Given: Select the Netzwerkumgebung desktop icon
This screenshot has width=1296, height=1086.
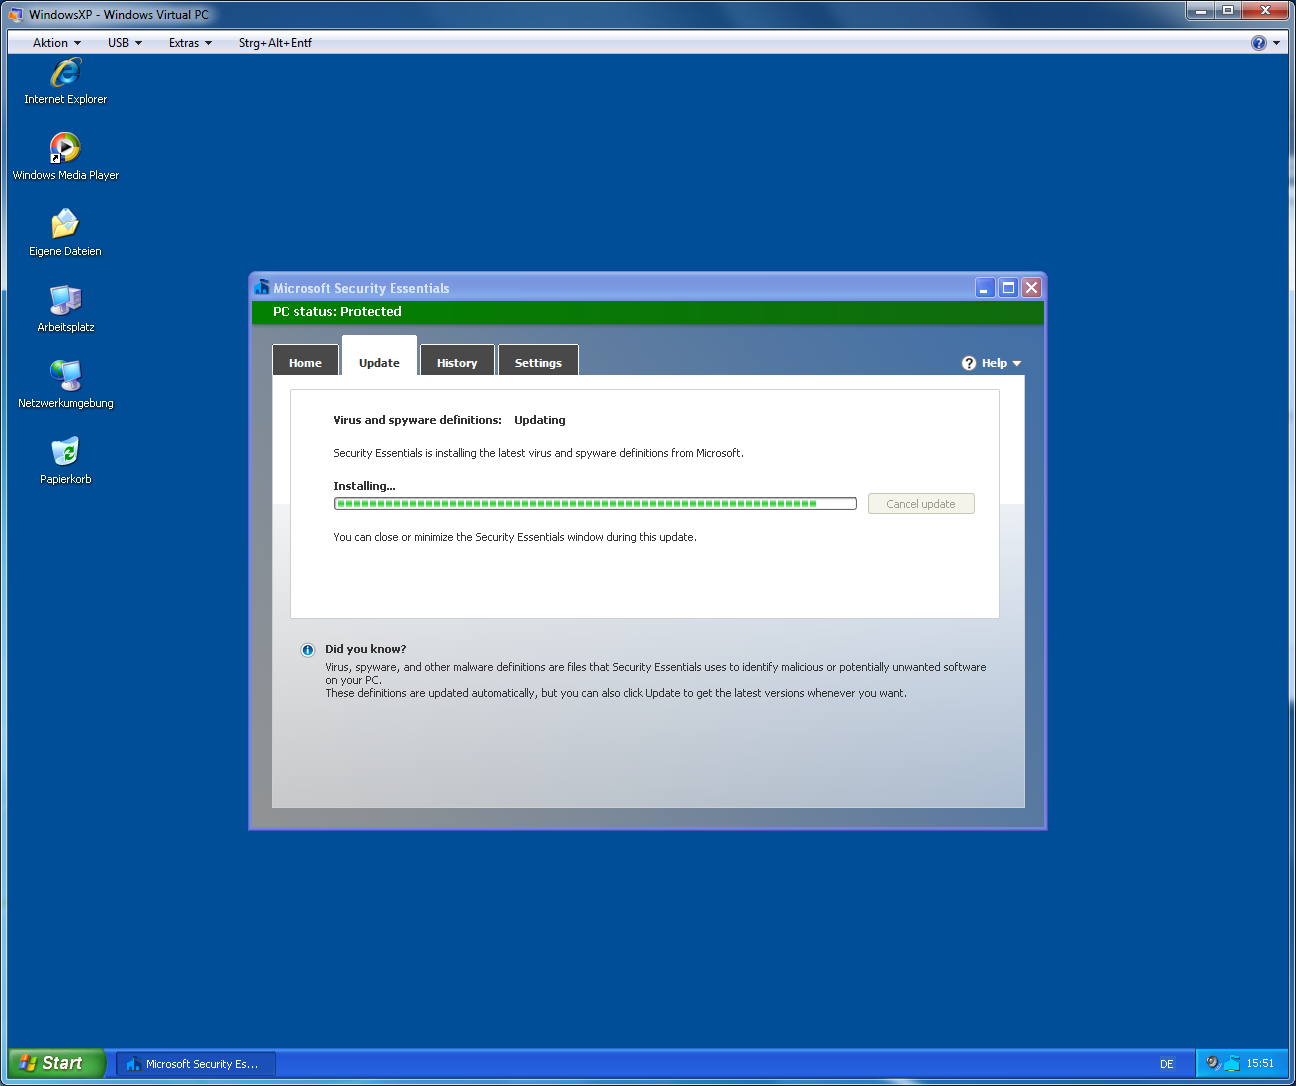Looking at the screenshot, I should click(66, 376).
